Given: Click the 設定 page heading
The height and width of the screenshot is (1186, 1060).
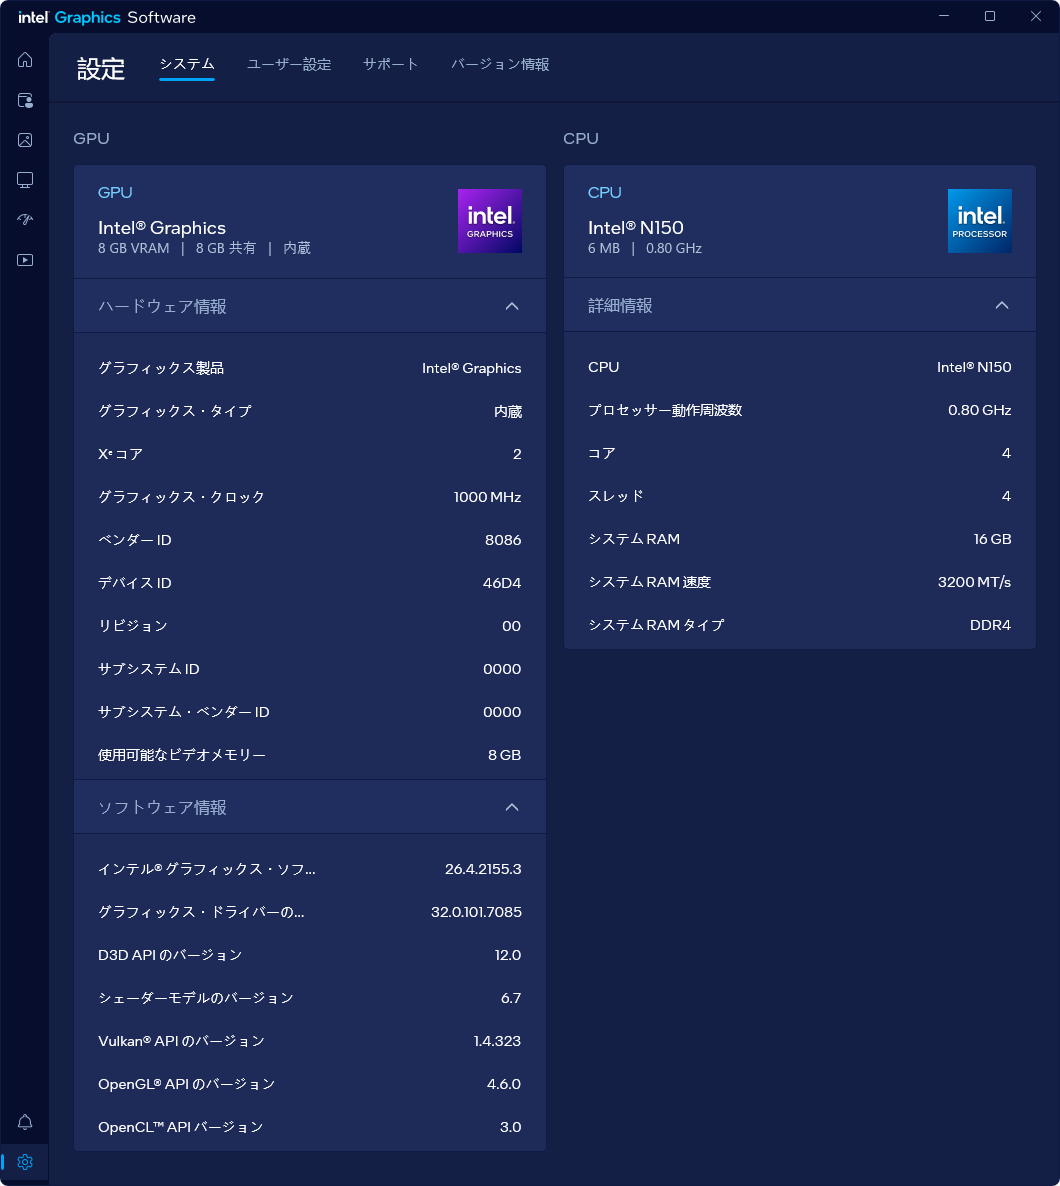Looking at the screenshot, I should (x=101, y=69).
